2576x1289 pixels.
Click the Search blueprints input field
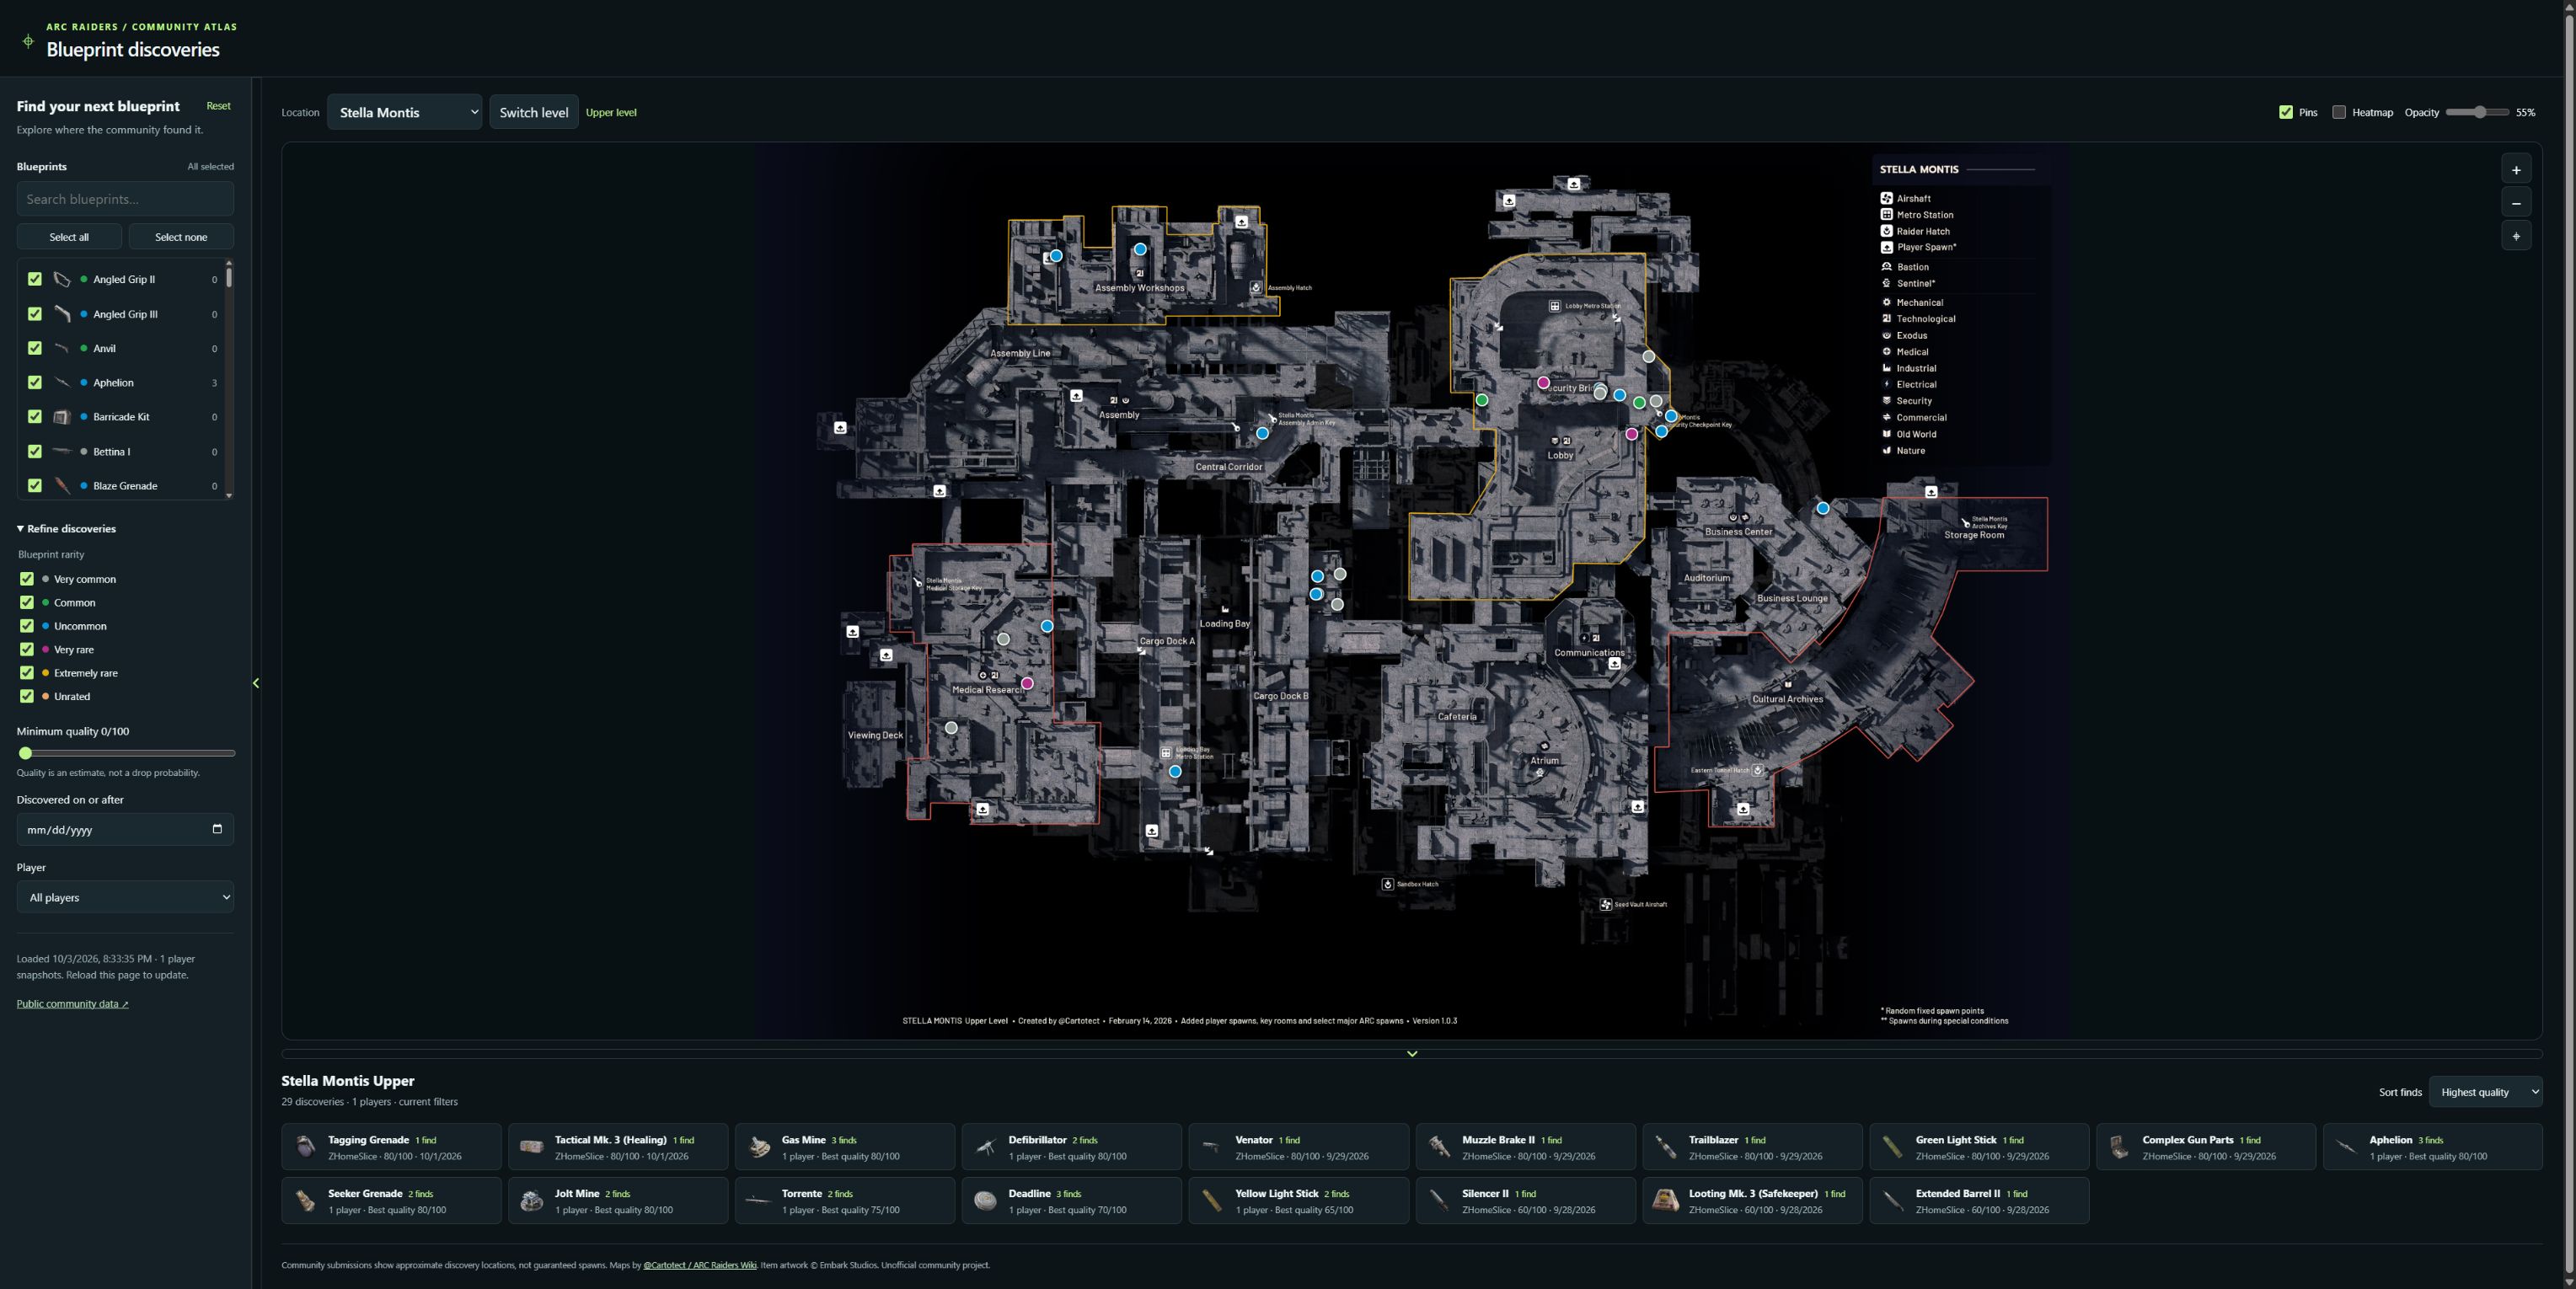tap(125, 199)
